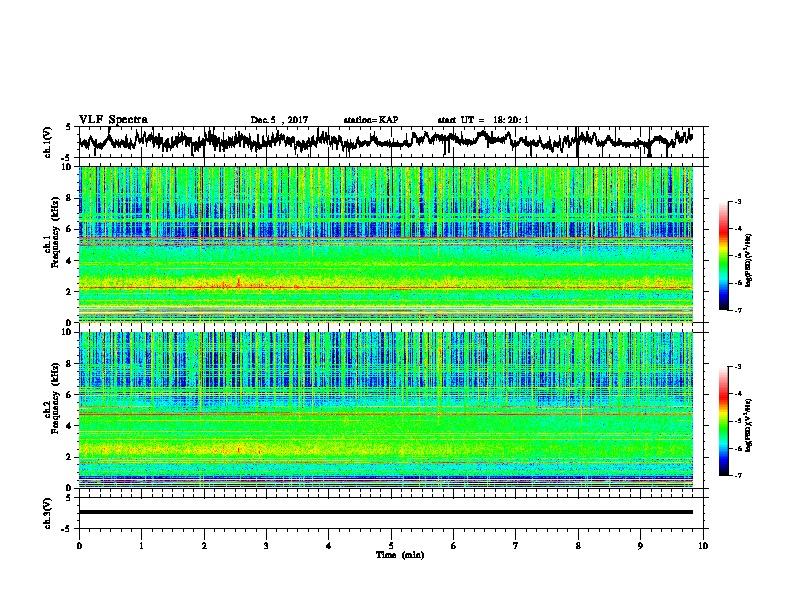The width and height of the screenshot is (792, 612).
Task: Click the ch.1 spectrogram color scale bar
Action: pos(724,256)
